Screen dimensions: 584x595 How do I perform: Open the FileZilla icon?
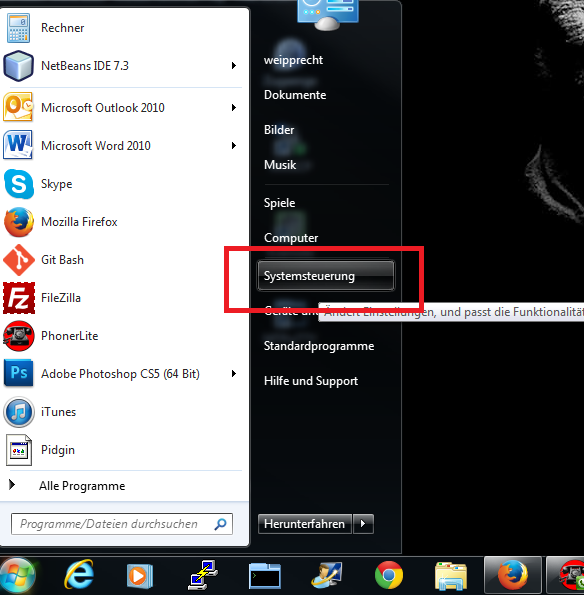19,298
